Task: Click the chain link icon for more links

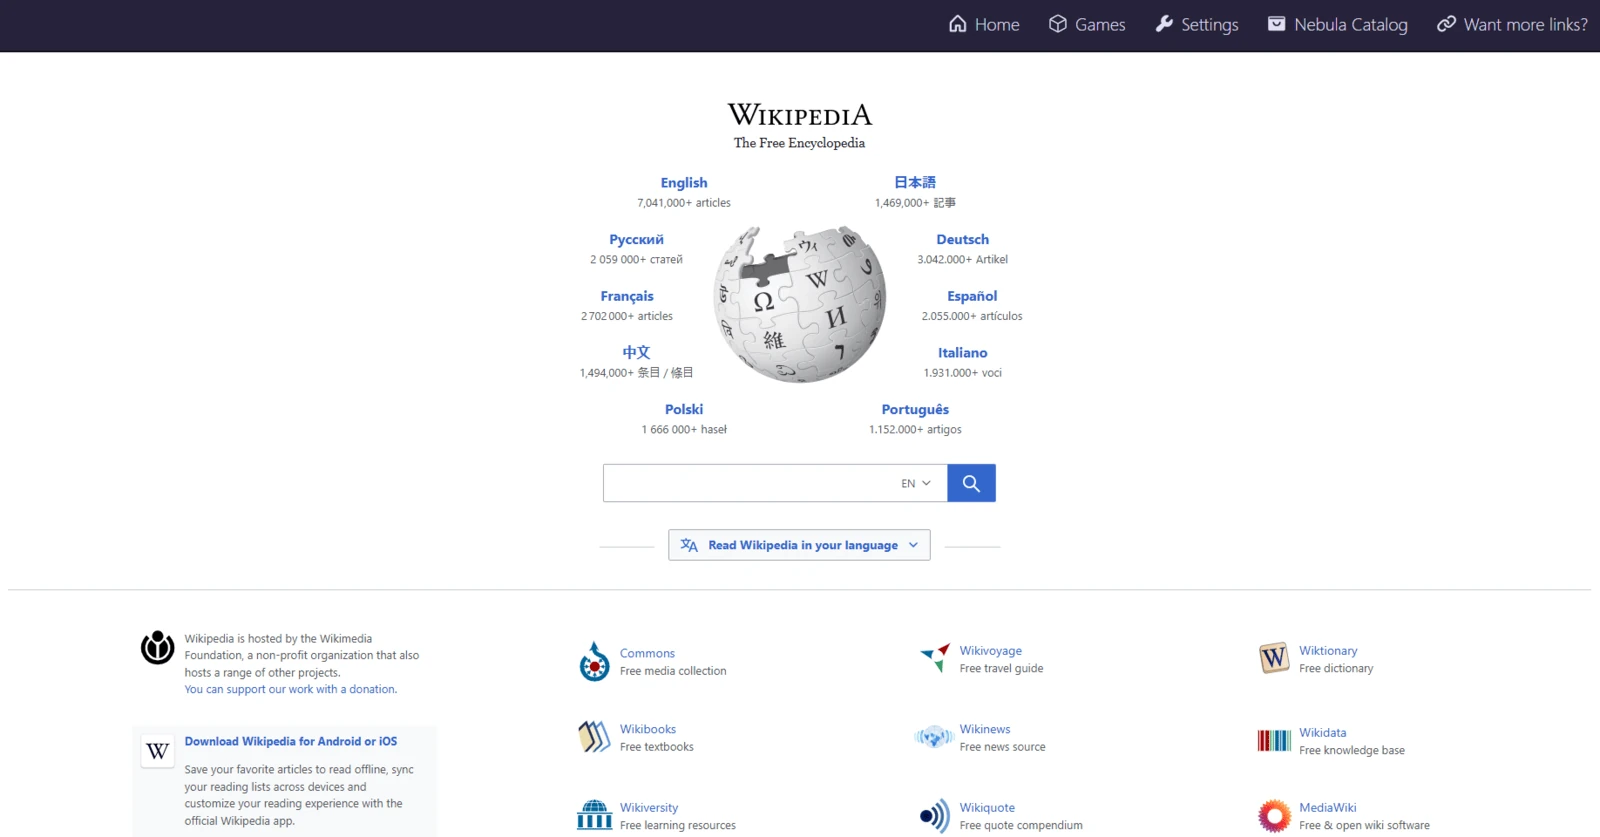Action: point(1447,24)
